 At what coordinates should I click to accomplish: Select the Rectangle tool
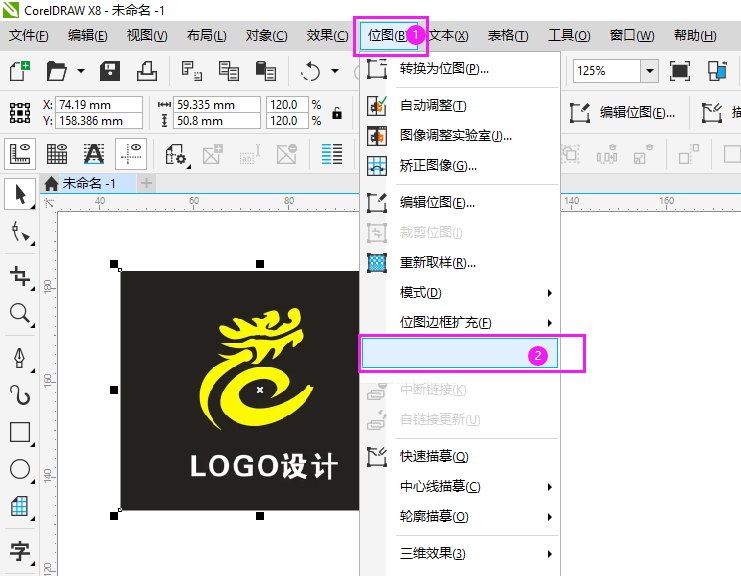pos(20,432)
